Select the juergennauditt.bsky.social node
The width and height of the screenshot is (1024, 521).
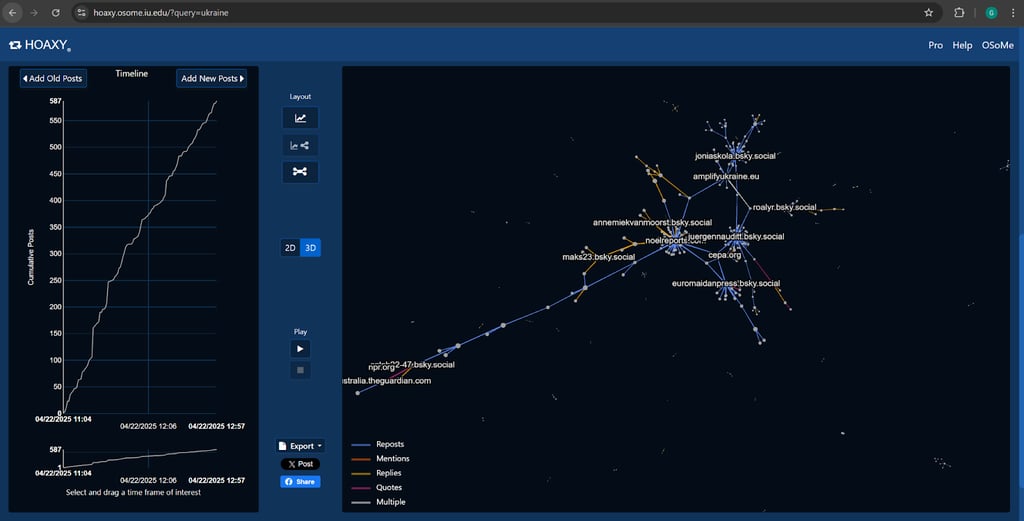[736, 236]
